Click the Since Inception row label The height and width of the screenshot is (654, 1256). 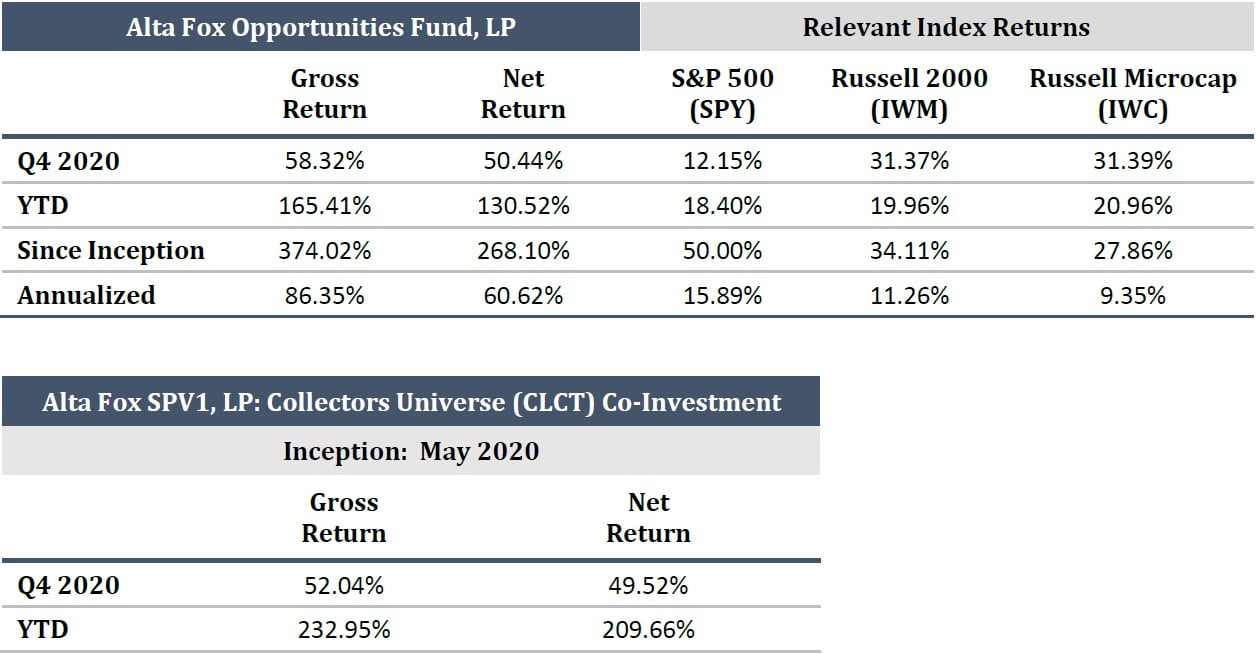111,250
